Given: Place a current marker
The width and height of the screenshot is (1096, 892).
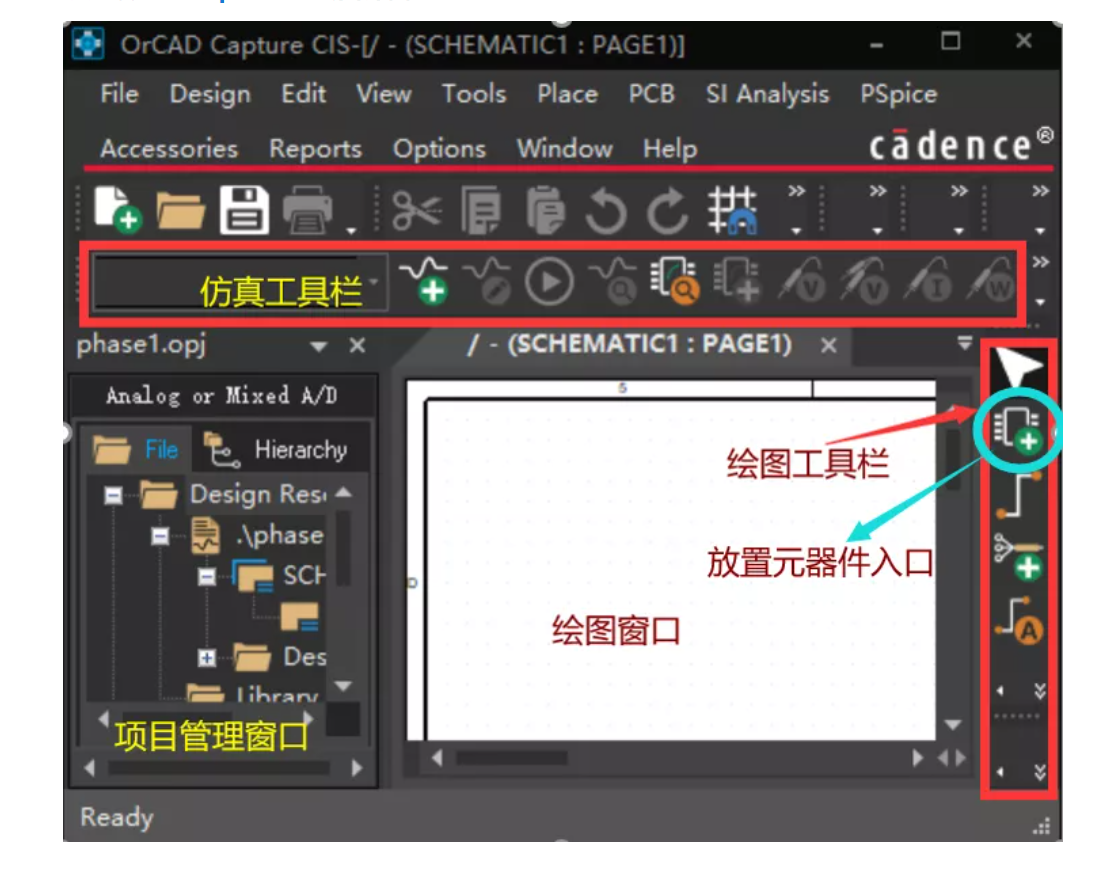Looking at the screenshot, I should tap(929, 281).
